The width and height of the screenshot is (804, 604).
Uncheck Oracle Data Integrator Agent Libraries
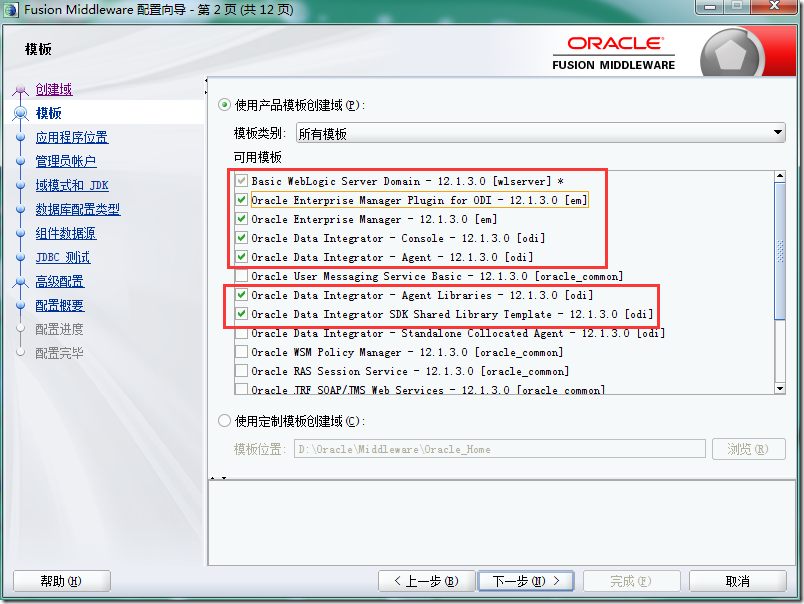coord(242,294)
